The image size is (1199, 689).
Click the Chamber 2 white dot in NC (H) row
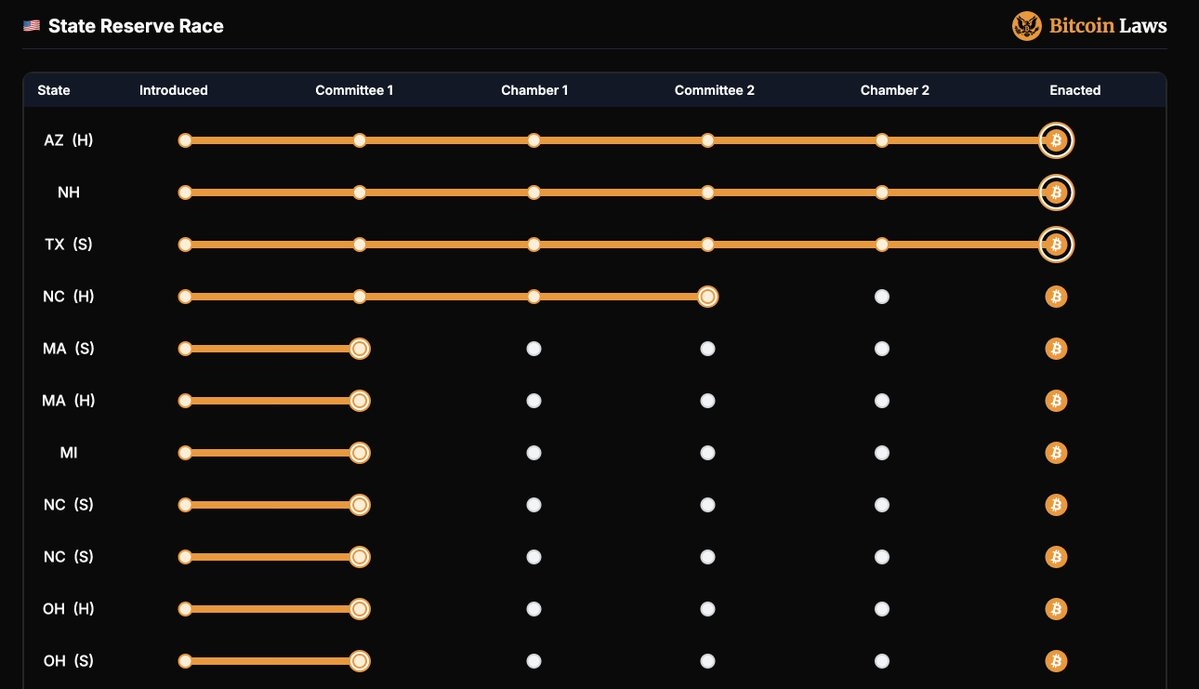point(882,297)
